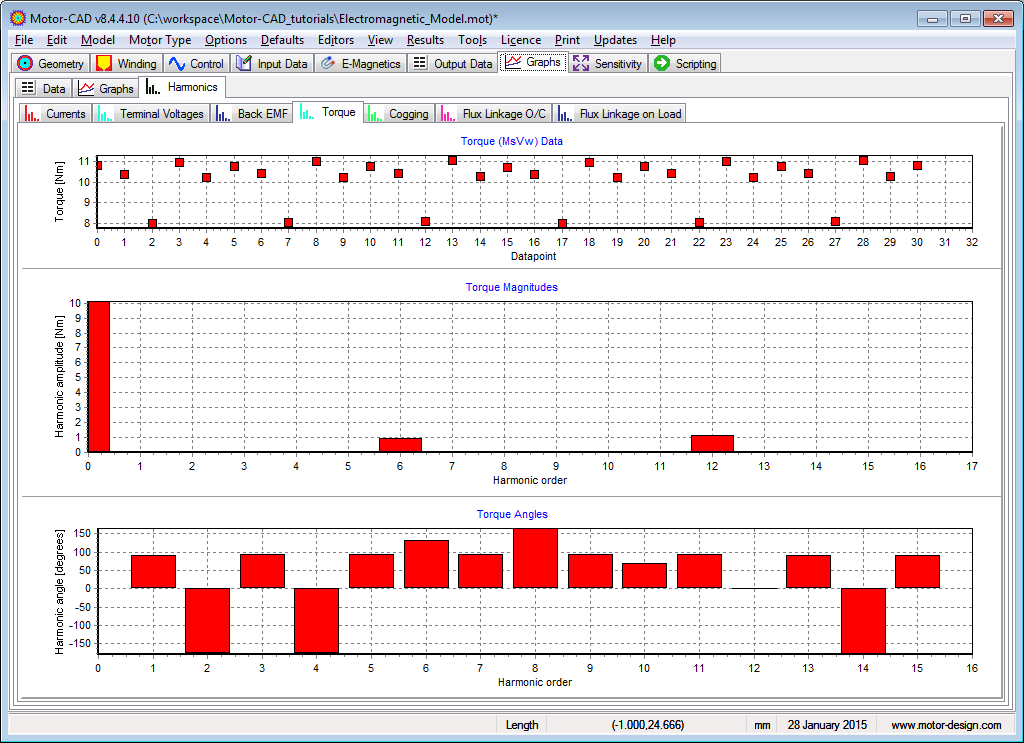Select the Terminal Voltages tab
Viewport: 1024px width, 743px height.
click(x=151, y=114)
